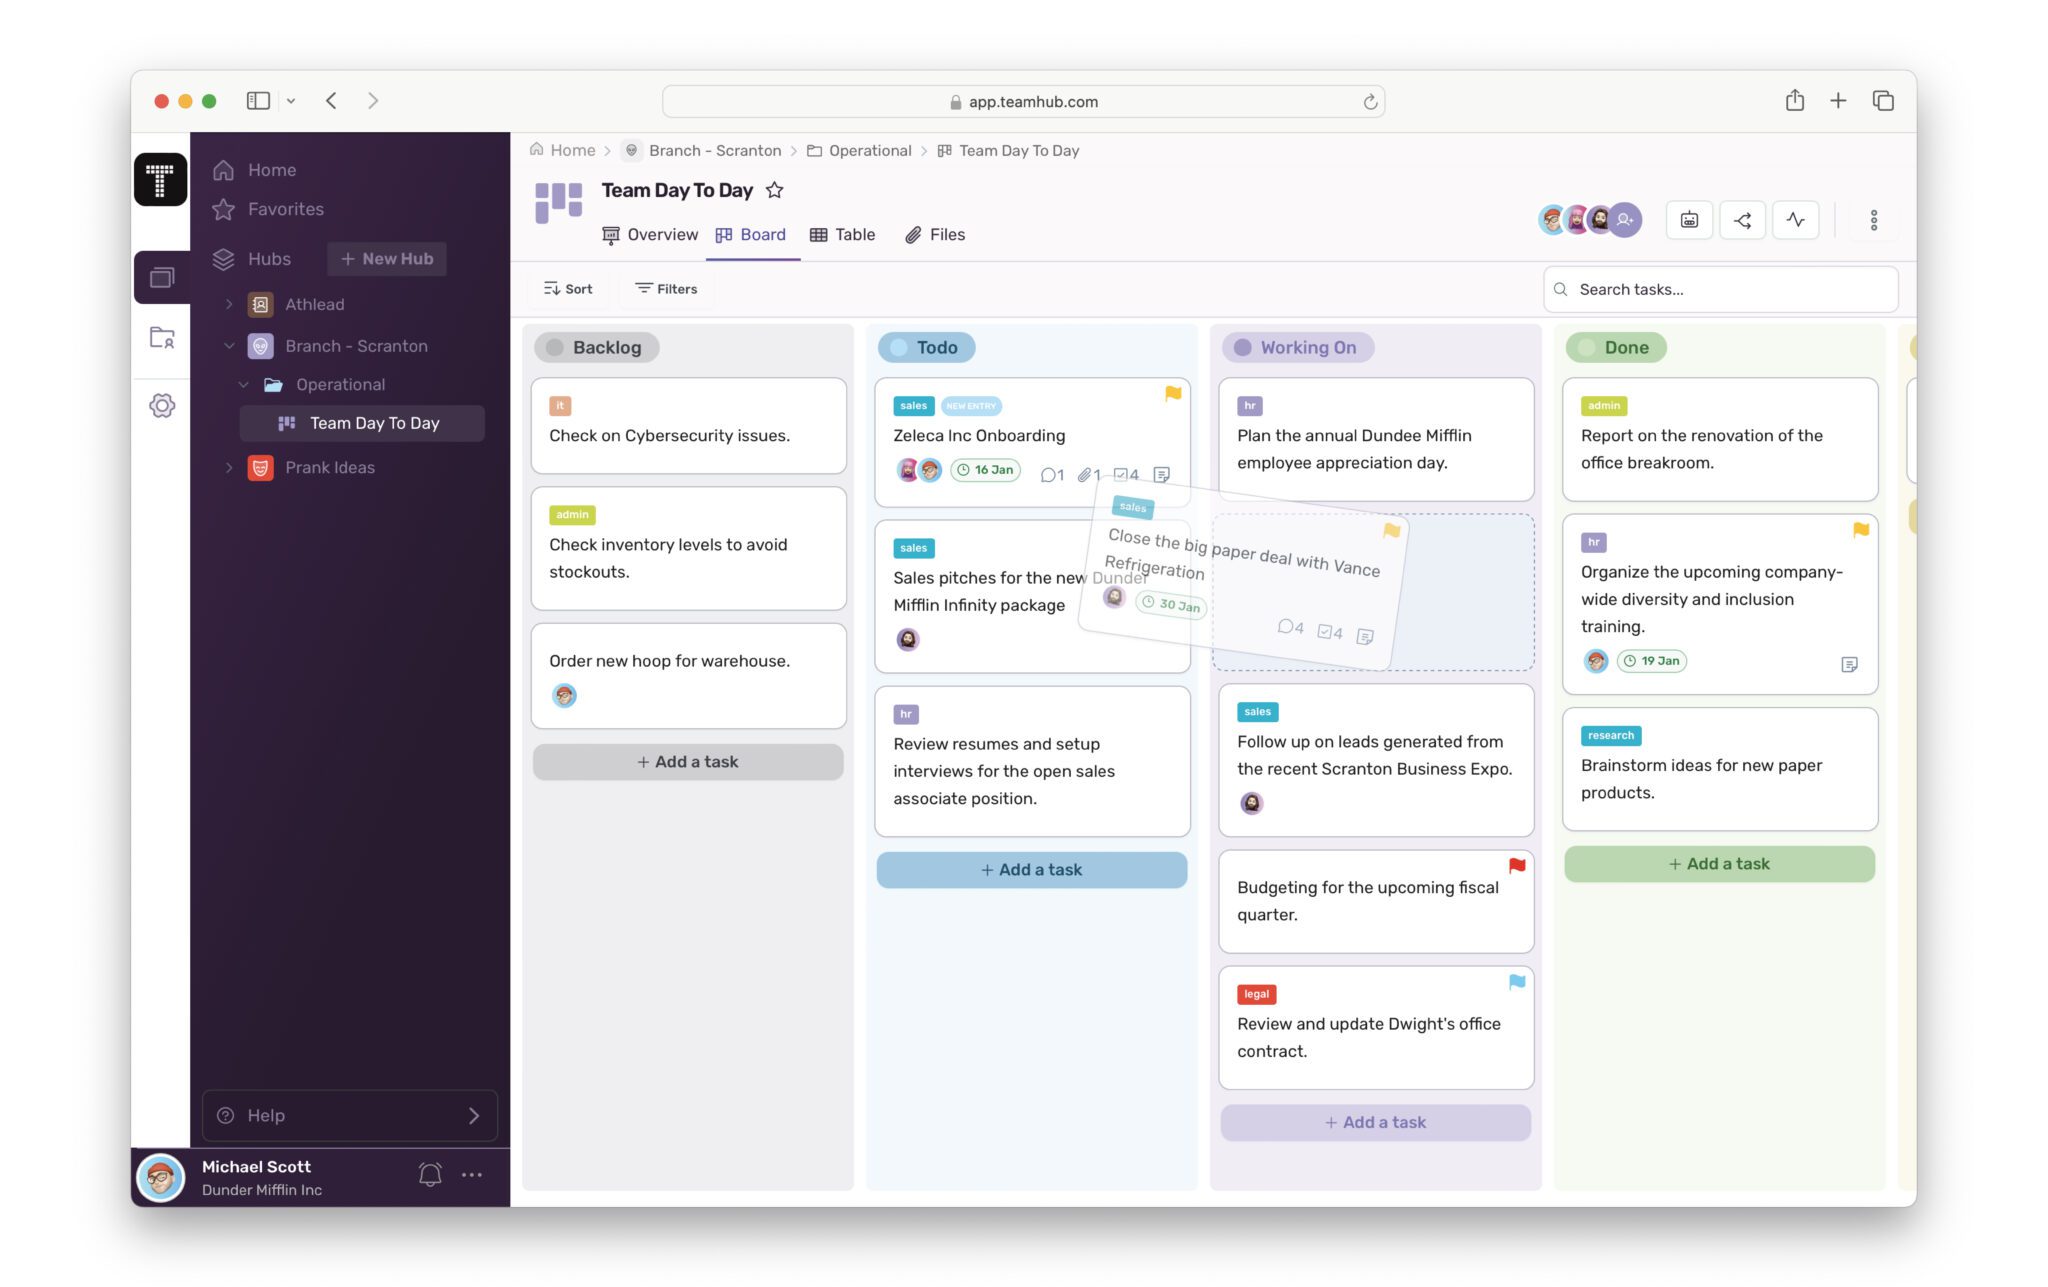Viewport: 2048px width, 1287px height.
Task: Open the three-dot board options menu
Action: tap(1874, 220)
